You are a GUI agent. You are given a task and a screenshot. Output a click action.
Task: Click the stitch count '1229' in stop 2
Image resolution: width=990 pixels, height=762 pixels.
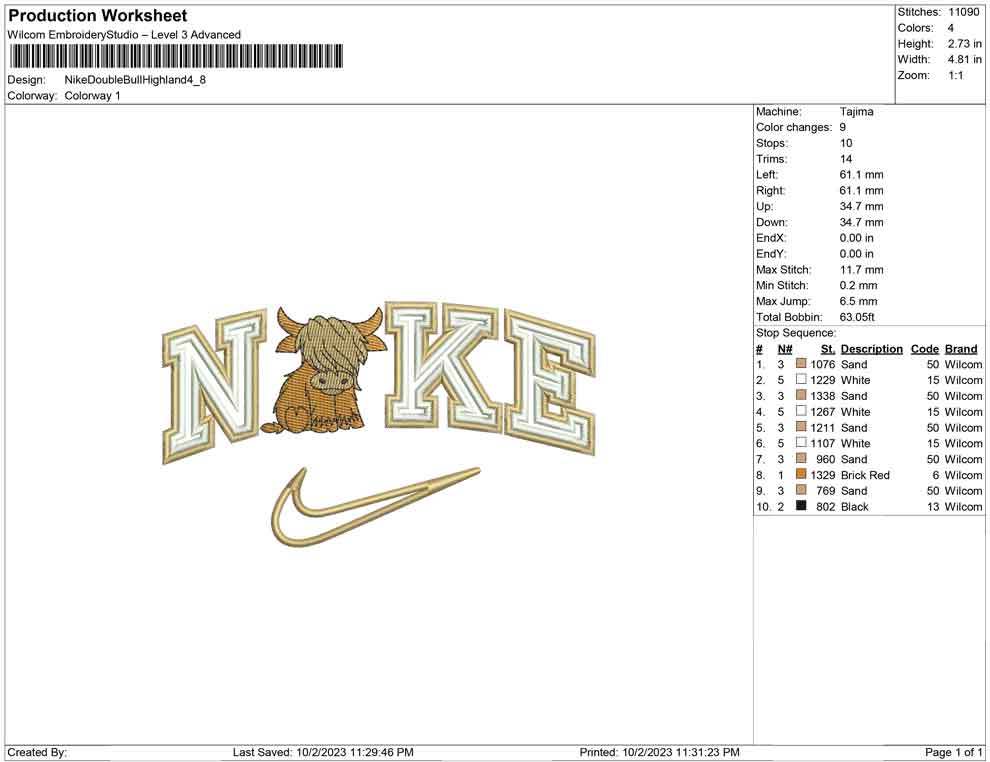point(823,380)
